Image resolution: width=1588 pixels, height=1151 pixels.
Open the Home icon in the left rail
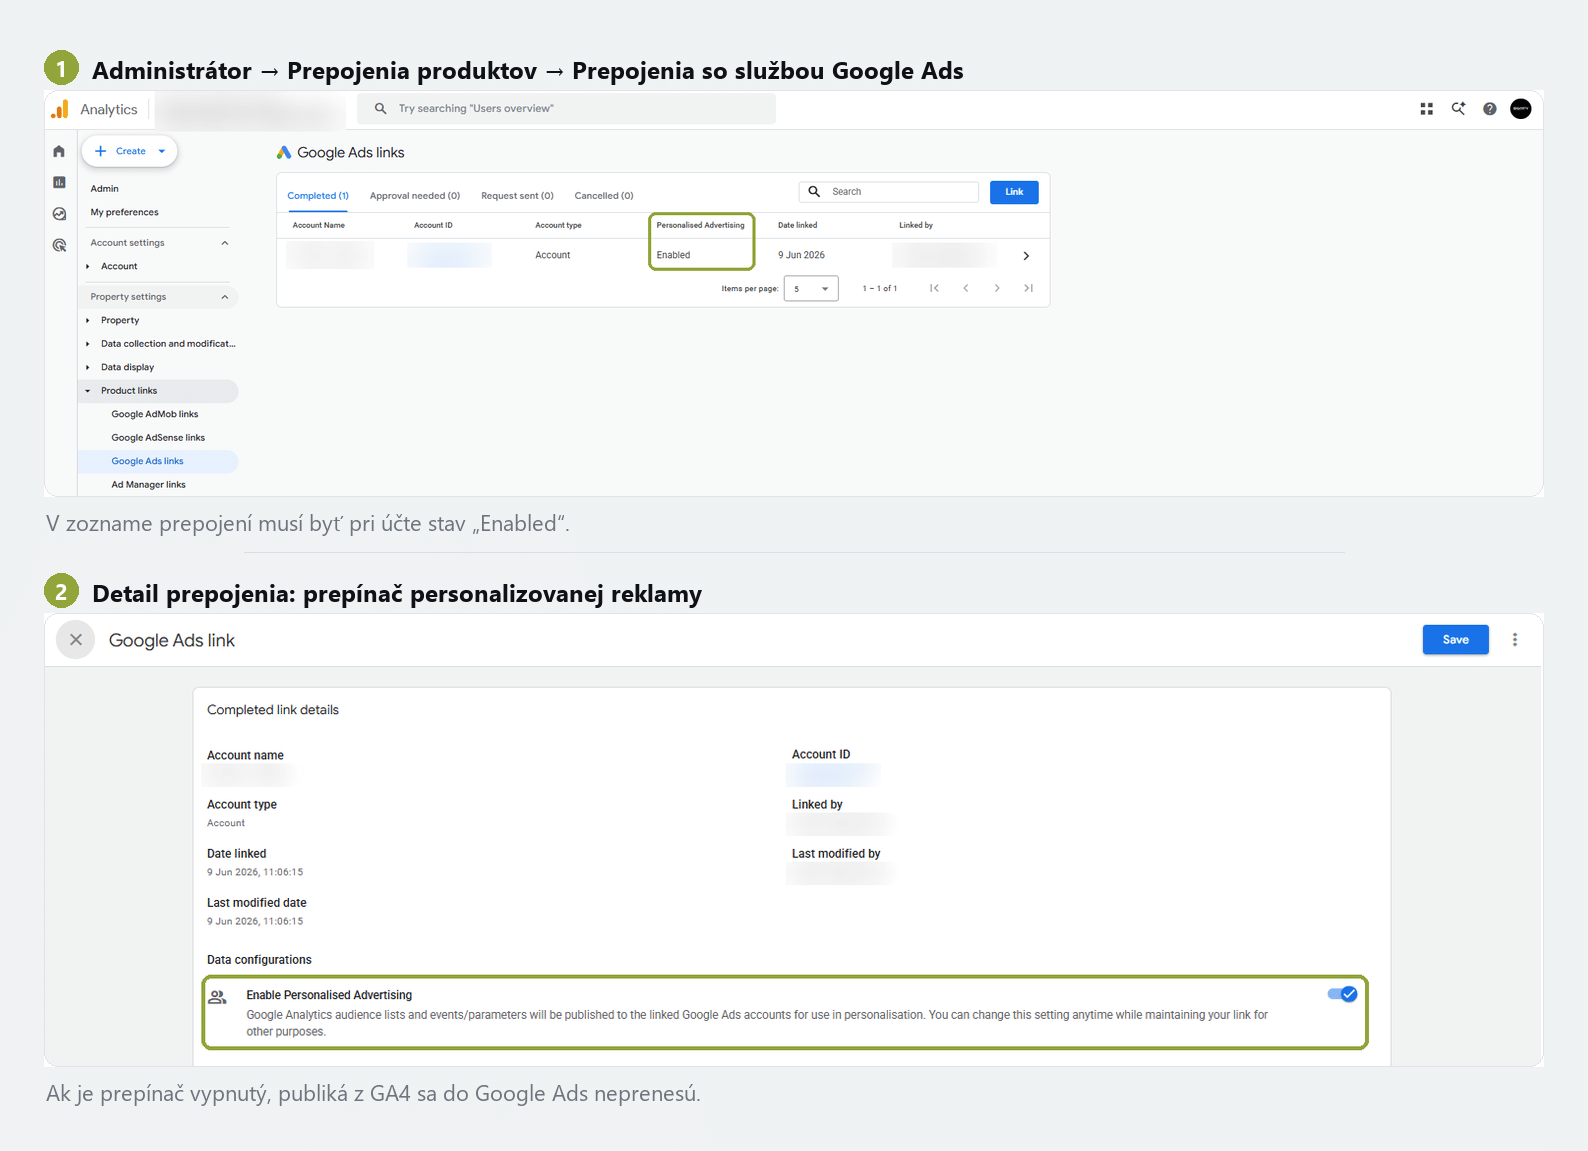(59, 151)
